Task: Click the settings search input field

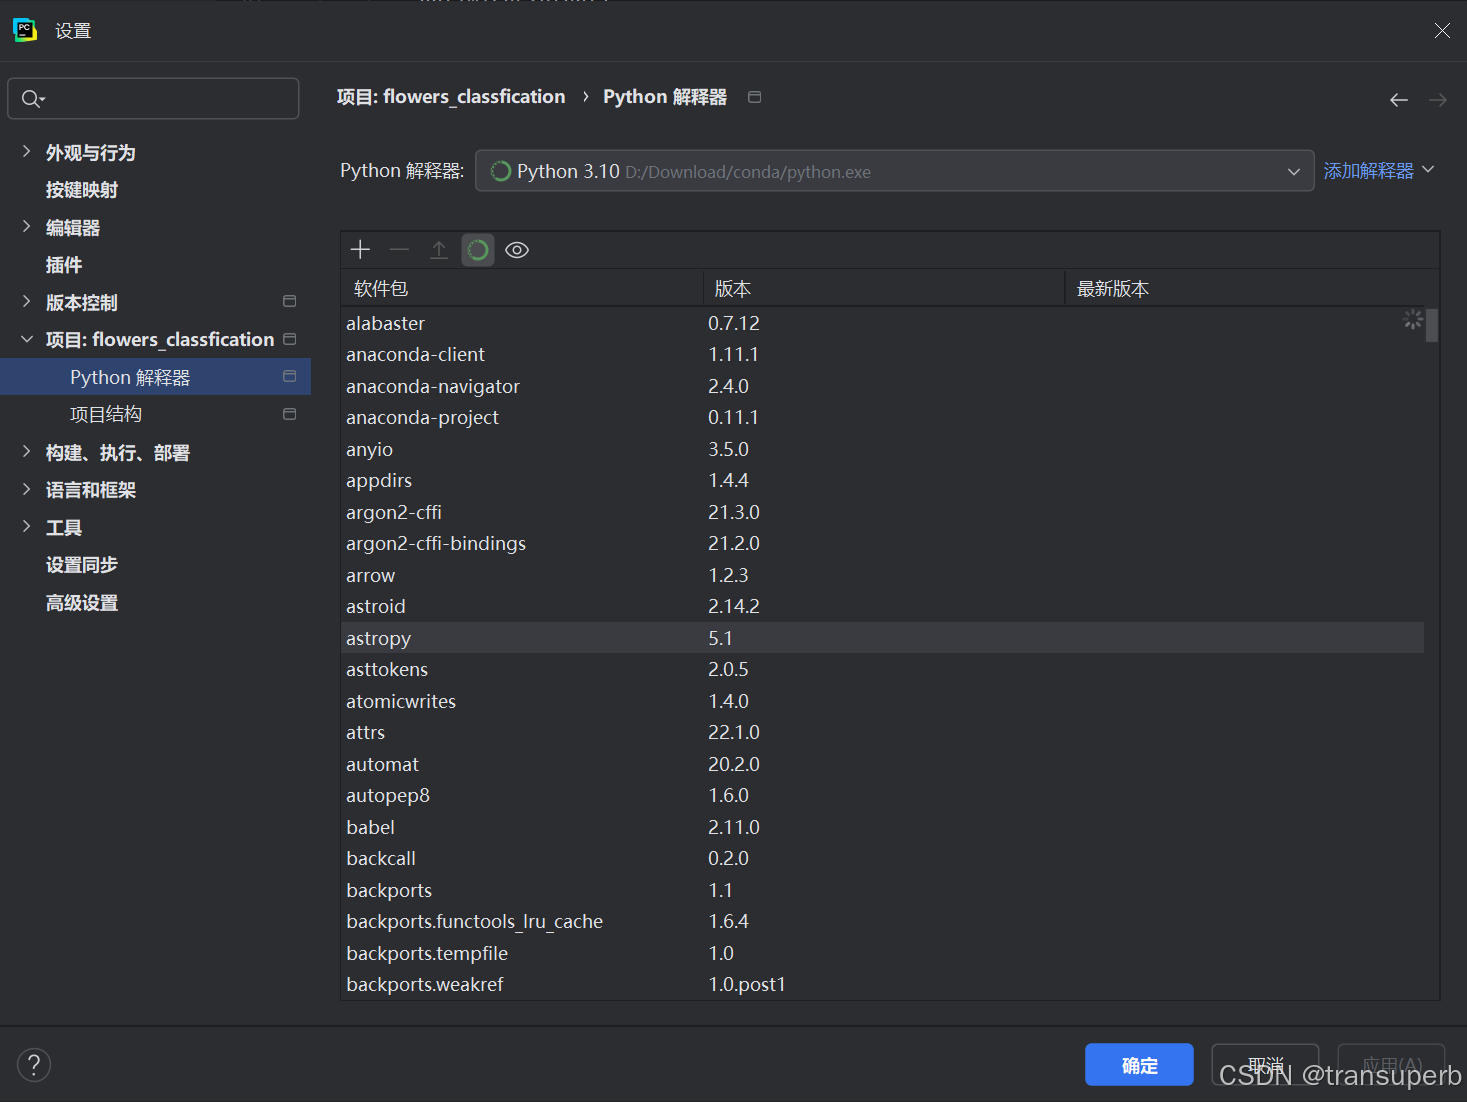Action: 153,98
